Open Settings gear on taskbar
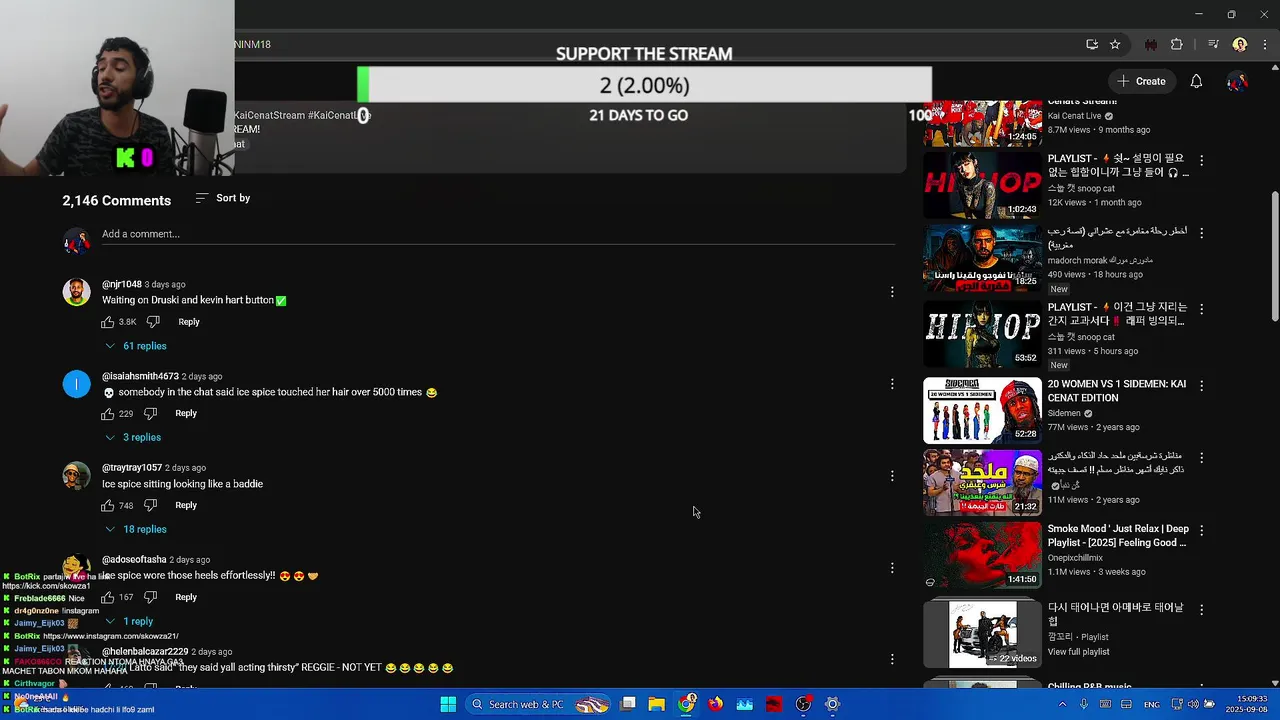1280x720 pixels. (832, 704)
